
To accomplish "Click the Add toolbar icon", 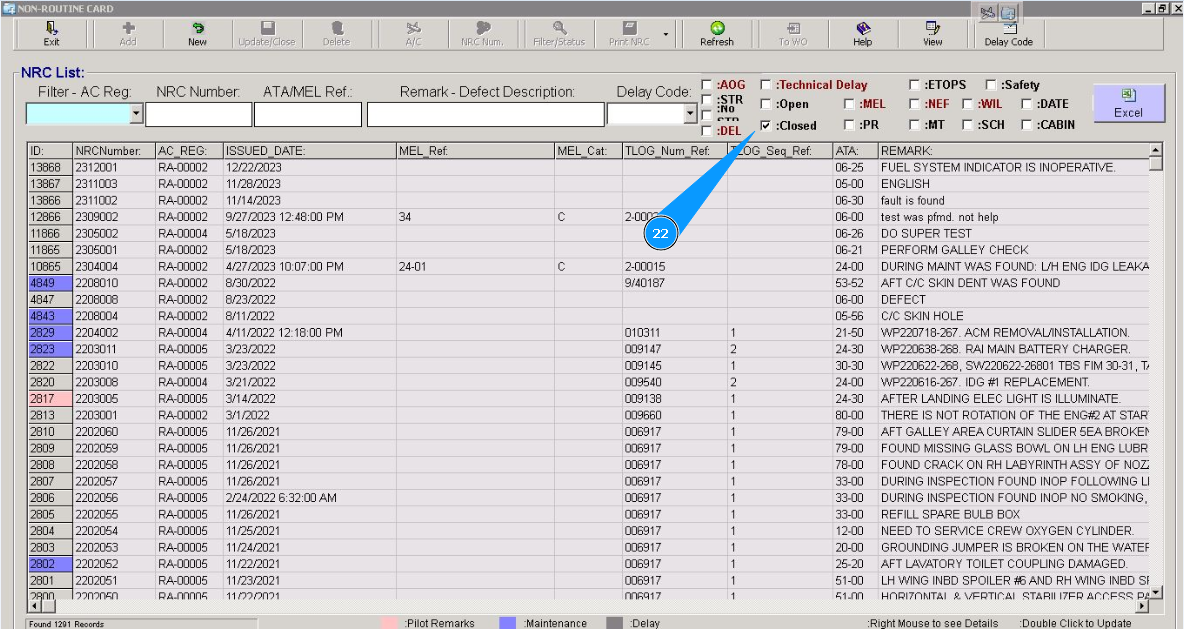I will (128, 34).
